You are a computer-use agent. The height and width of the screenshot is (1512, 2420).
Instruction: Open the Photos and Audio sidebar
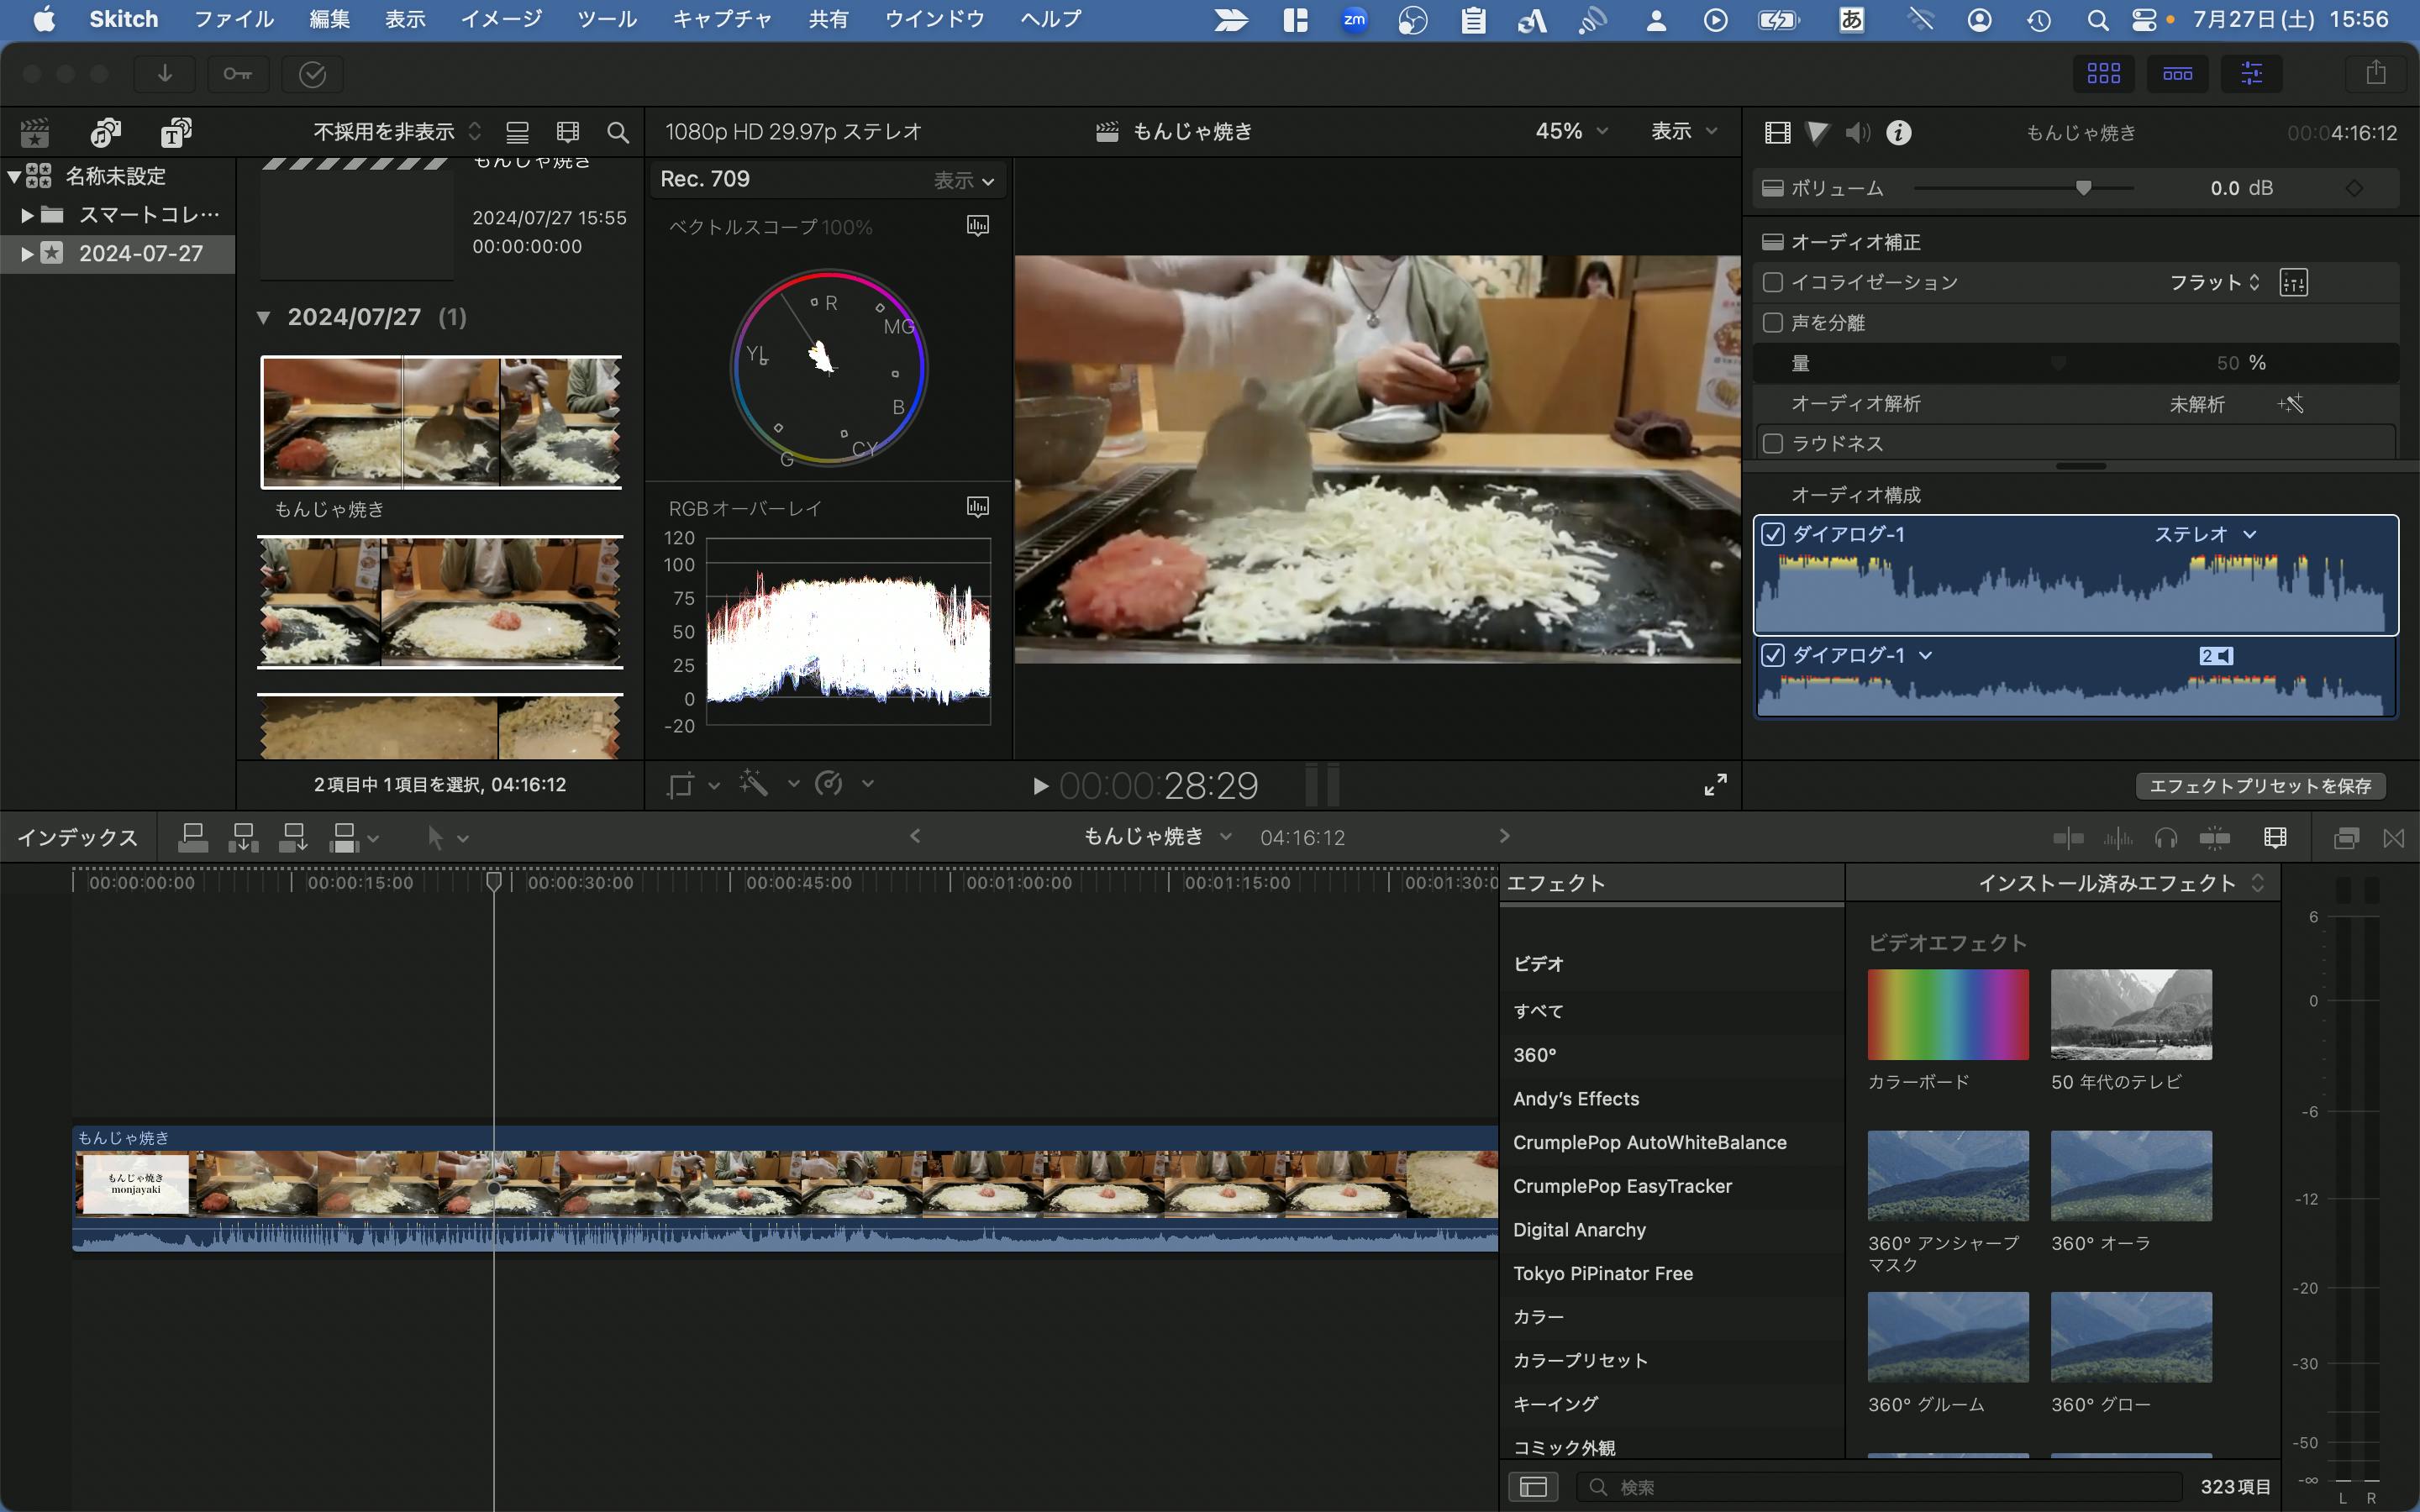[x=105, y=132]
